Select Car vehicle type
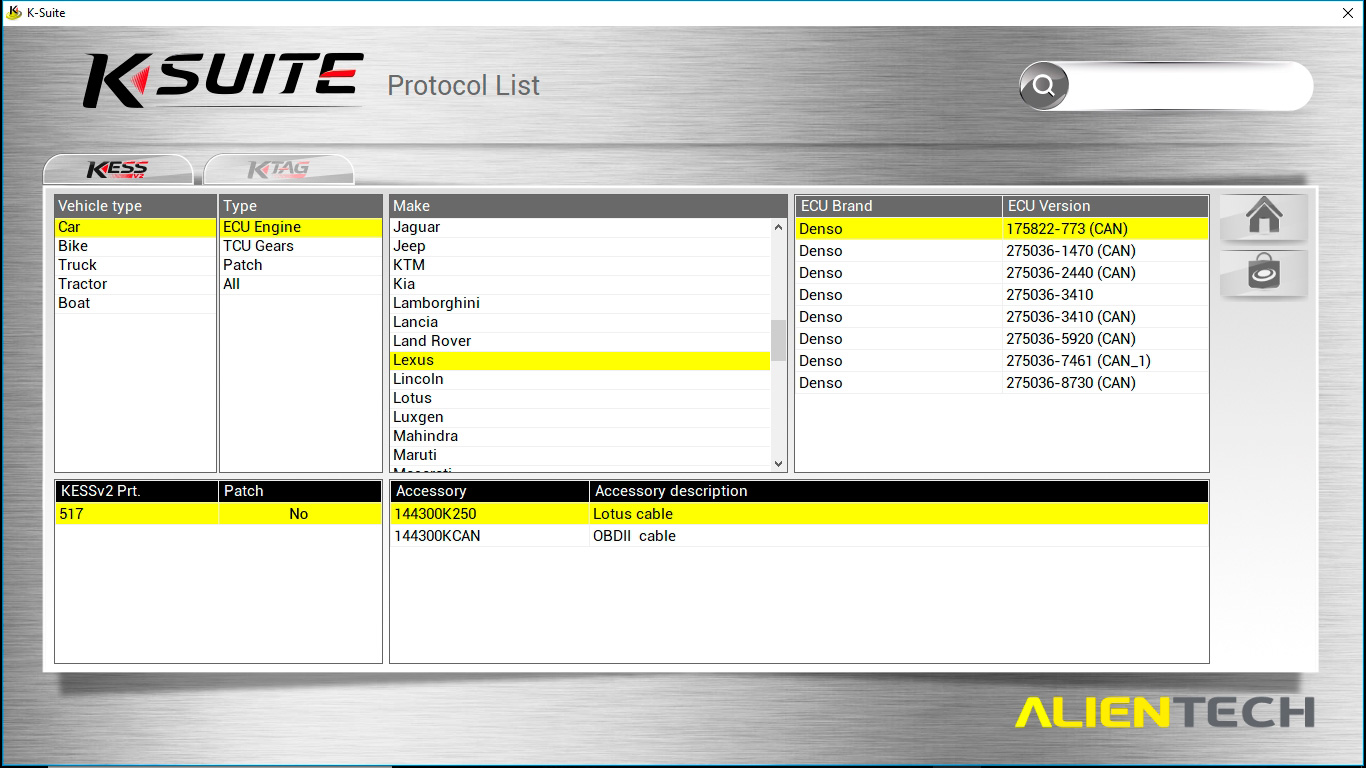The height and width of the screenshot is (768, 1366). (x=135, y=227)
